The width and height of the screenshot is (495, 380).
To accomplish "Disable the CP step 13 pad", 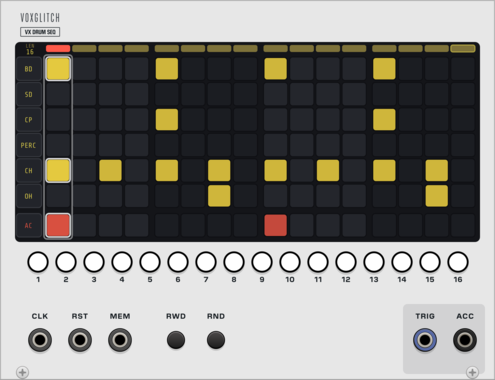I will [x=384, y=120].
